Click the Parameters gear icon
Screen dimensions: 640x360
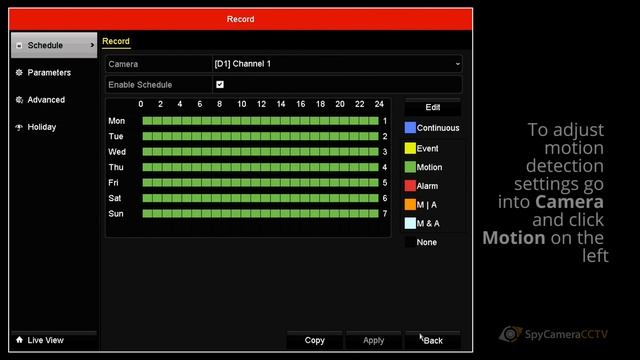point(19,73)
